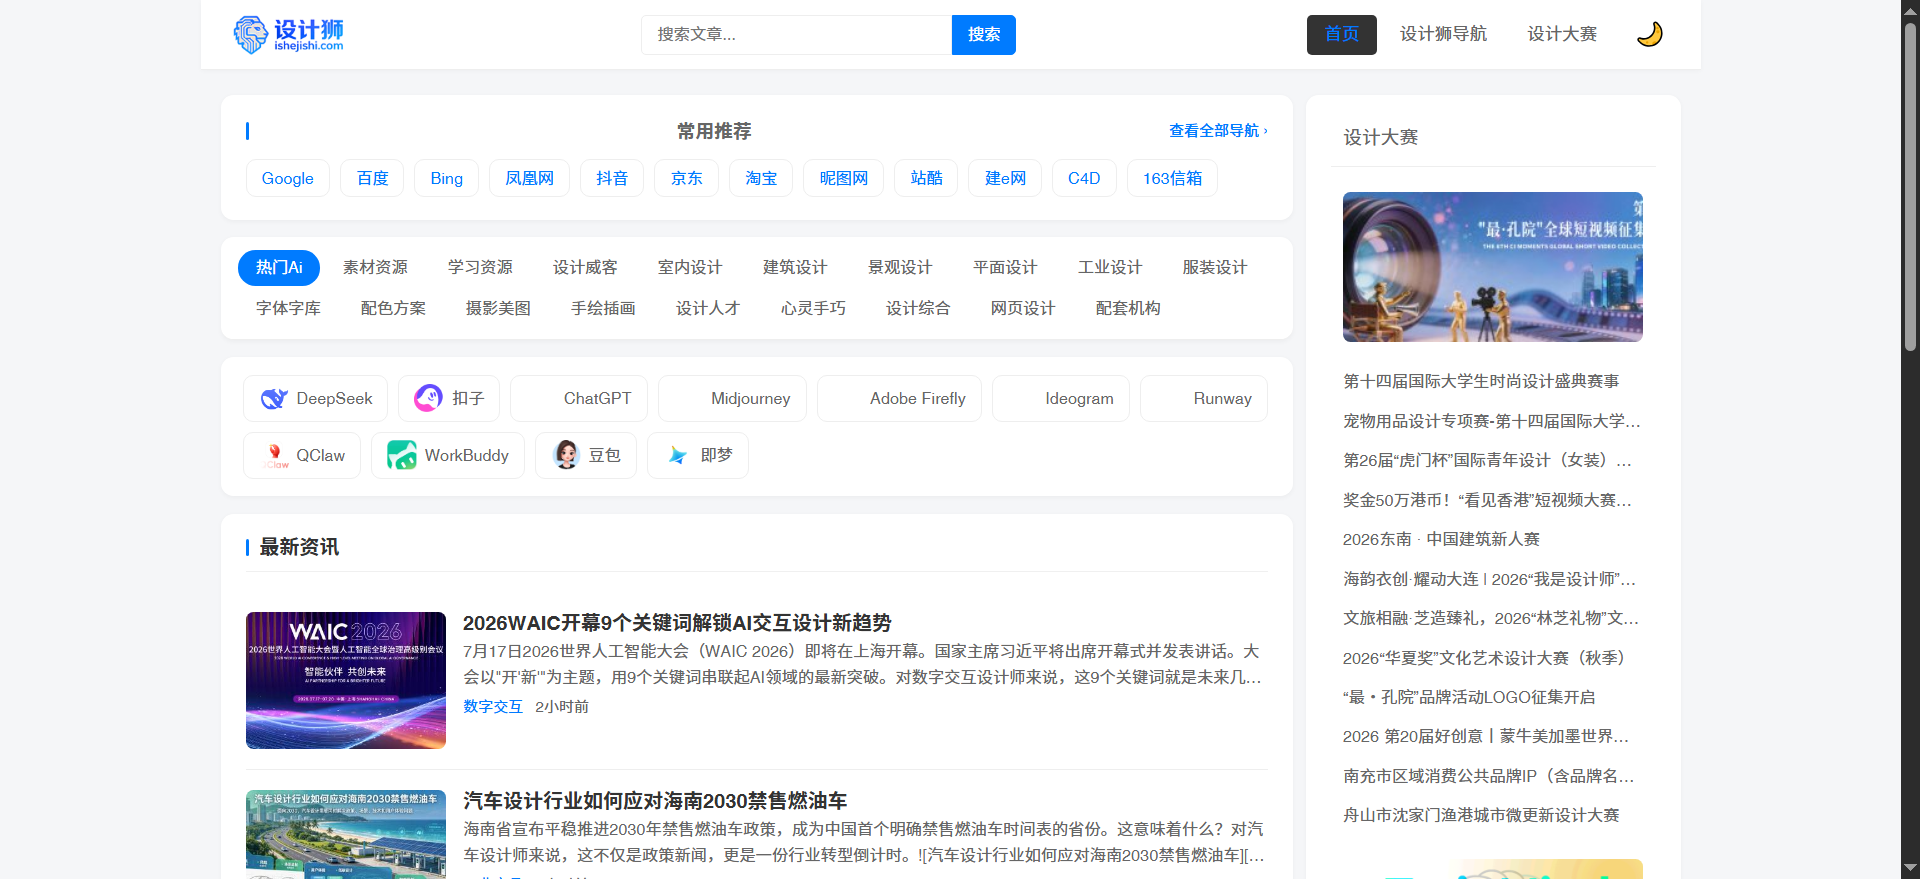Select the 景观设计 tab
Screen dimensions: 1920x879
click(x=900, y=267)
